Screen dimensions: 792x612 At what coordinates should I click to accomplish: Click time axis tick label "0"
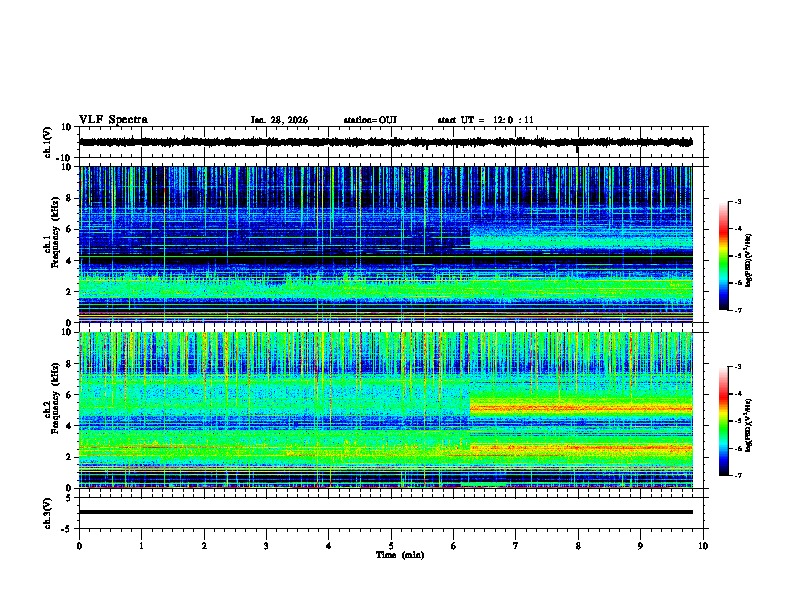point(79,546)
